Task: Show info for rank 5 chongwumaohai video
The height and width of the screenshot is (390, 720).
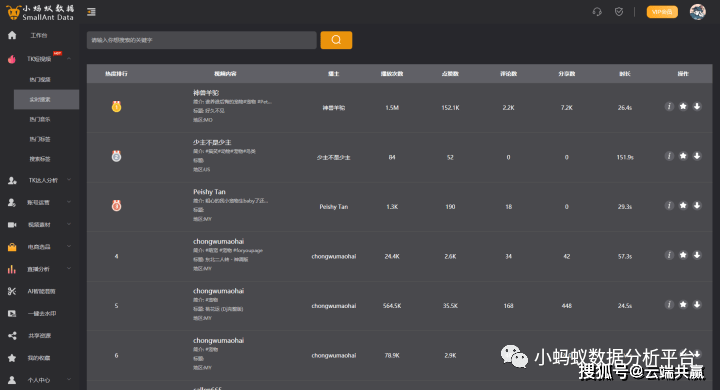Action: [669, 305]
